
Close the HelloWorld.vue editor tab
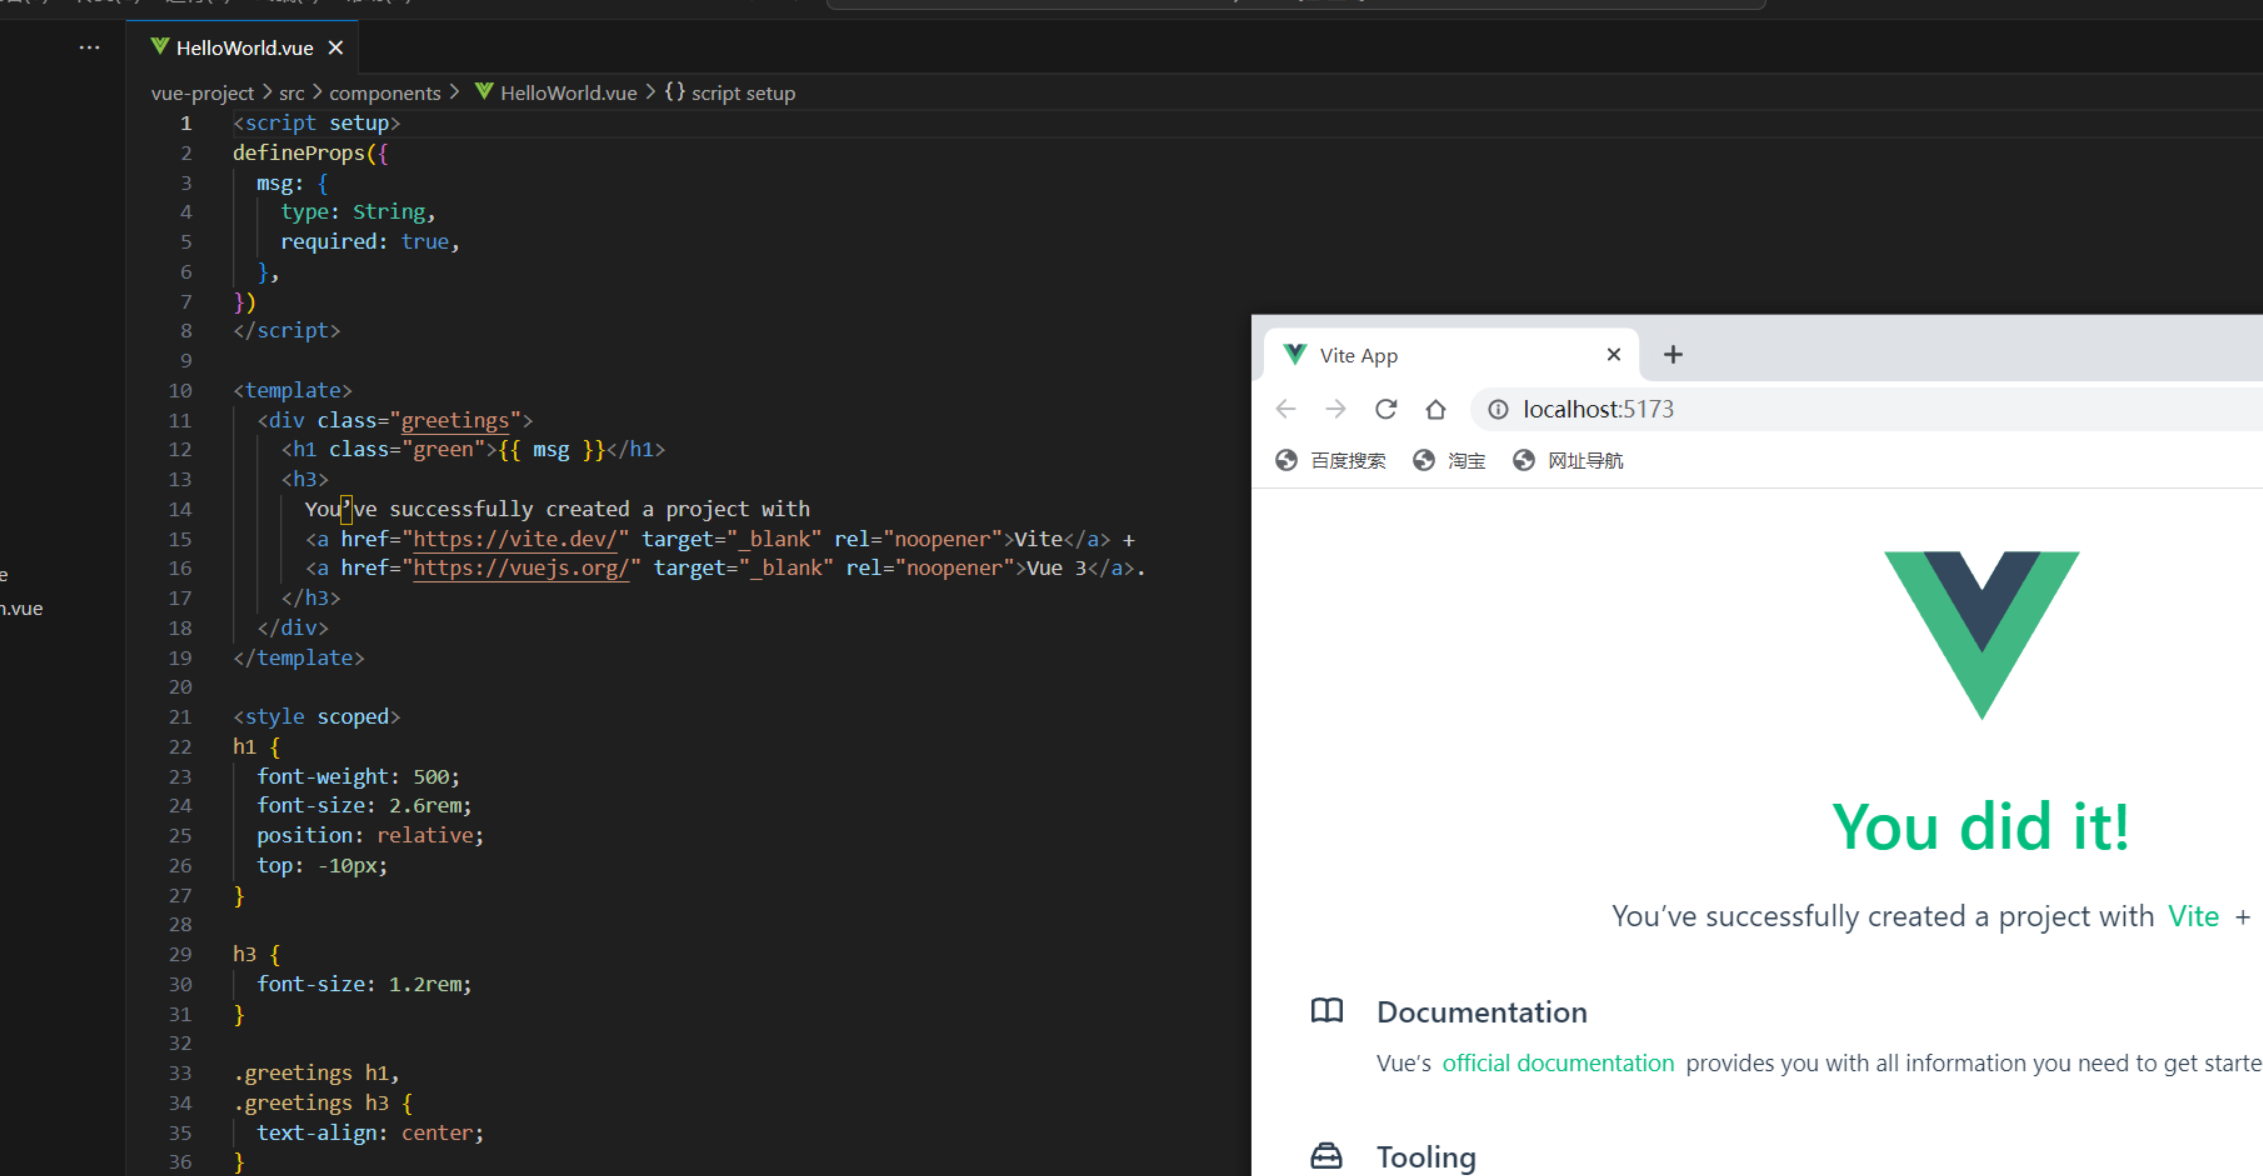coord(336,47)
